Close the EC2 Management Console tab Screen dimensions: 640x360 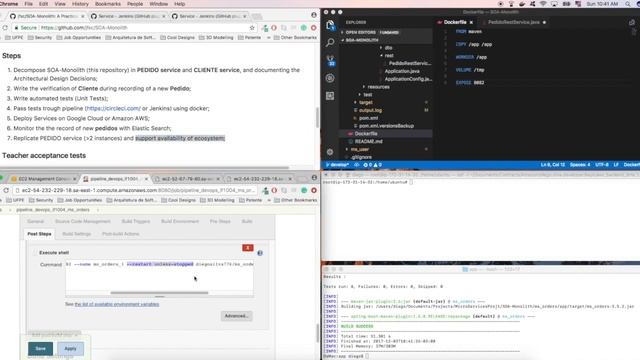point(74,179)
